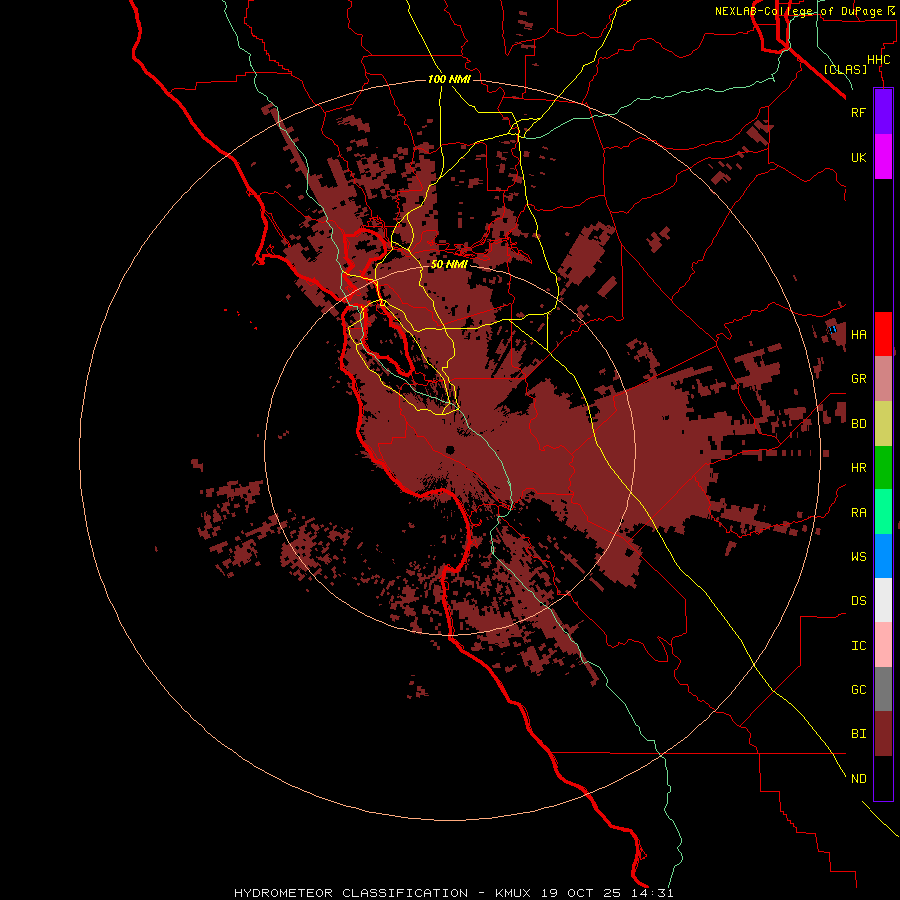
Task: Click the [CLAS] units label
Action: coord(845,69)
